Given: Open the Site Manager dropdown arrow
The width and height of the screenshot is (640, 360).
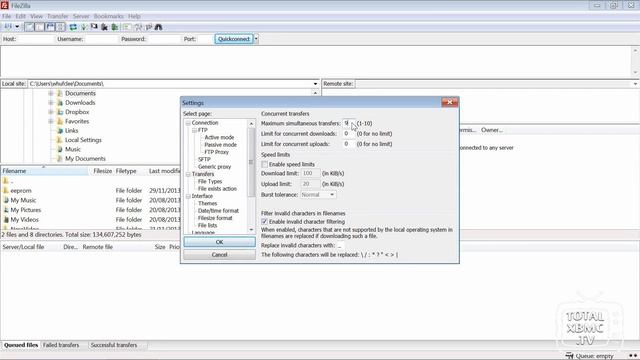Looking at the screenshot, I should click(17, 27).
